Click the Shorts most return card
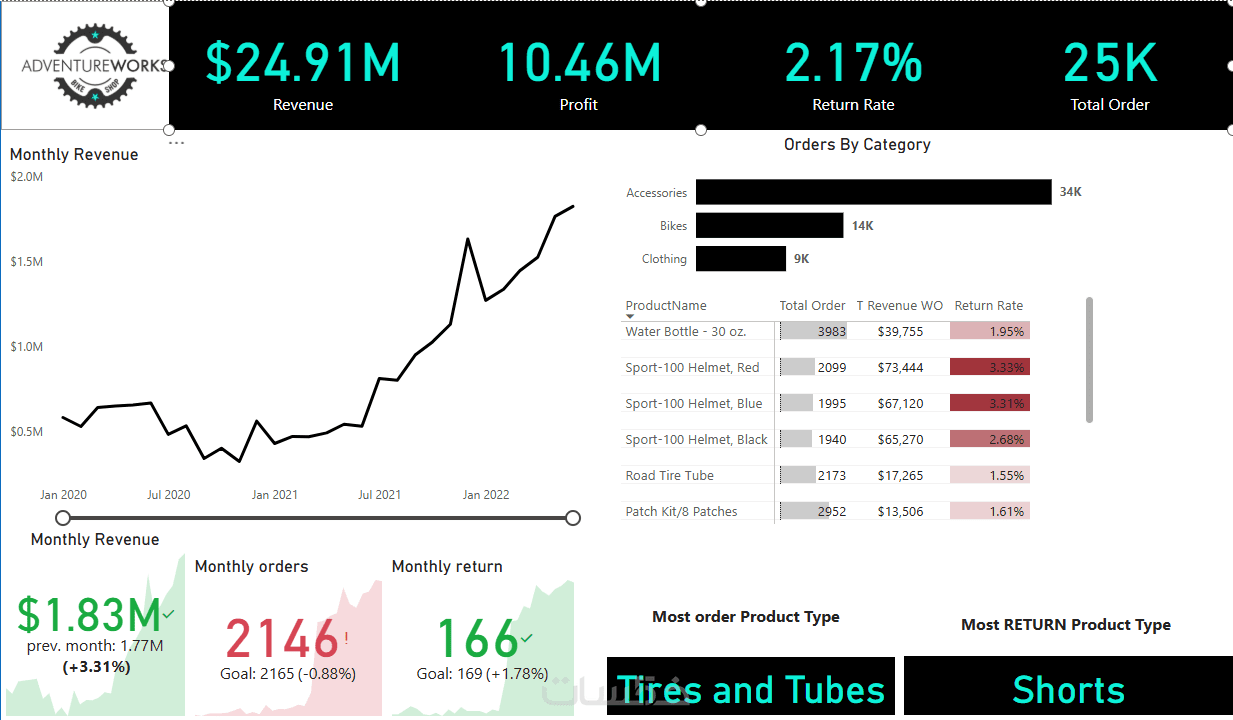 [x=1068, y=687]
